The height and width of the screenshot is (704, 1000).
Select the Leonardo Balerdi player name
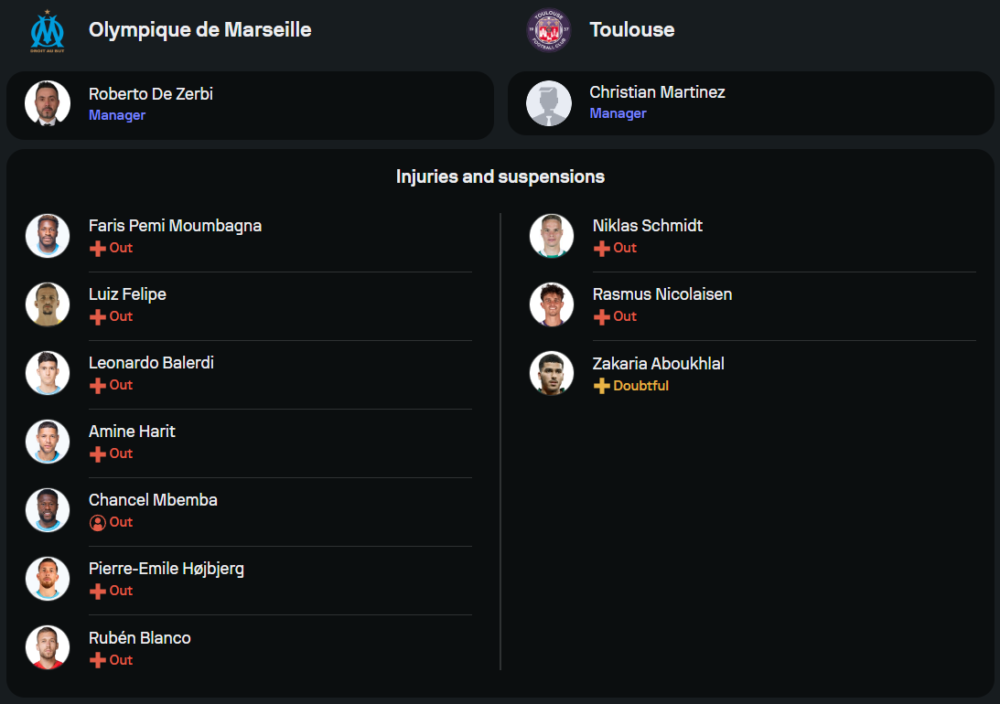point(151,363)
